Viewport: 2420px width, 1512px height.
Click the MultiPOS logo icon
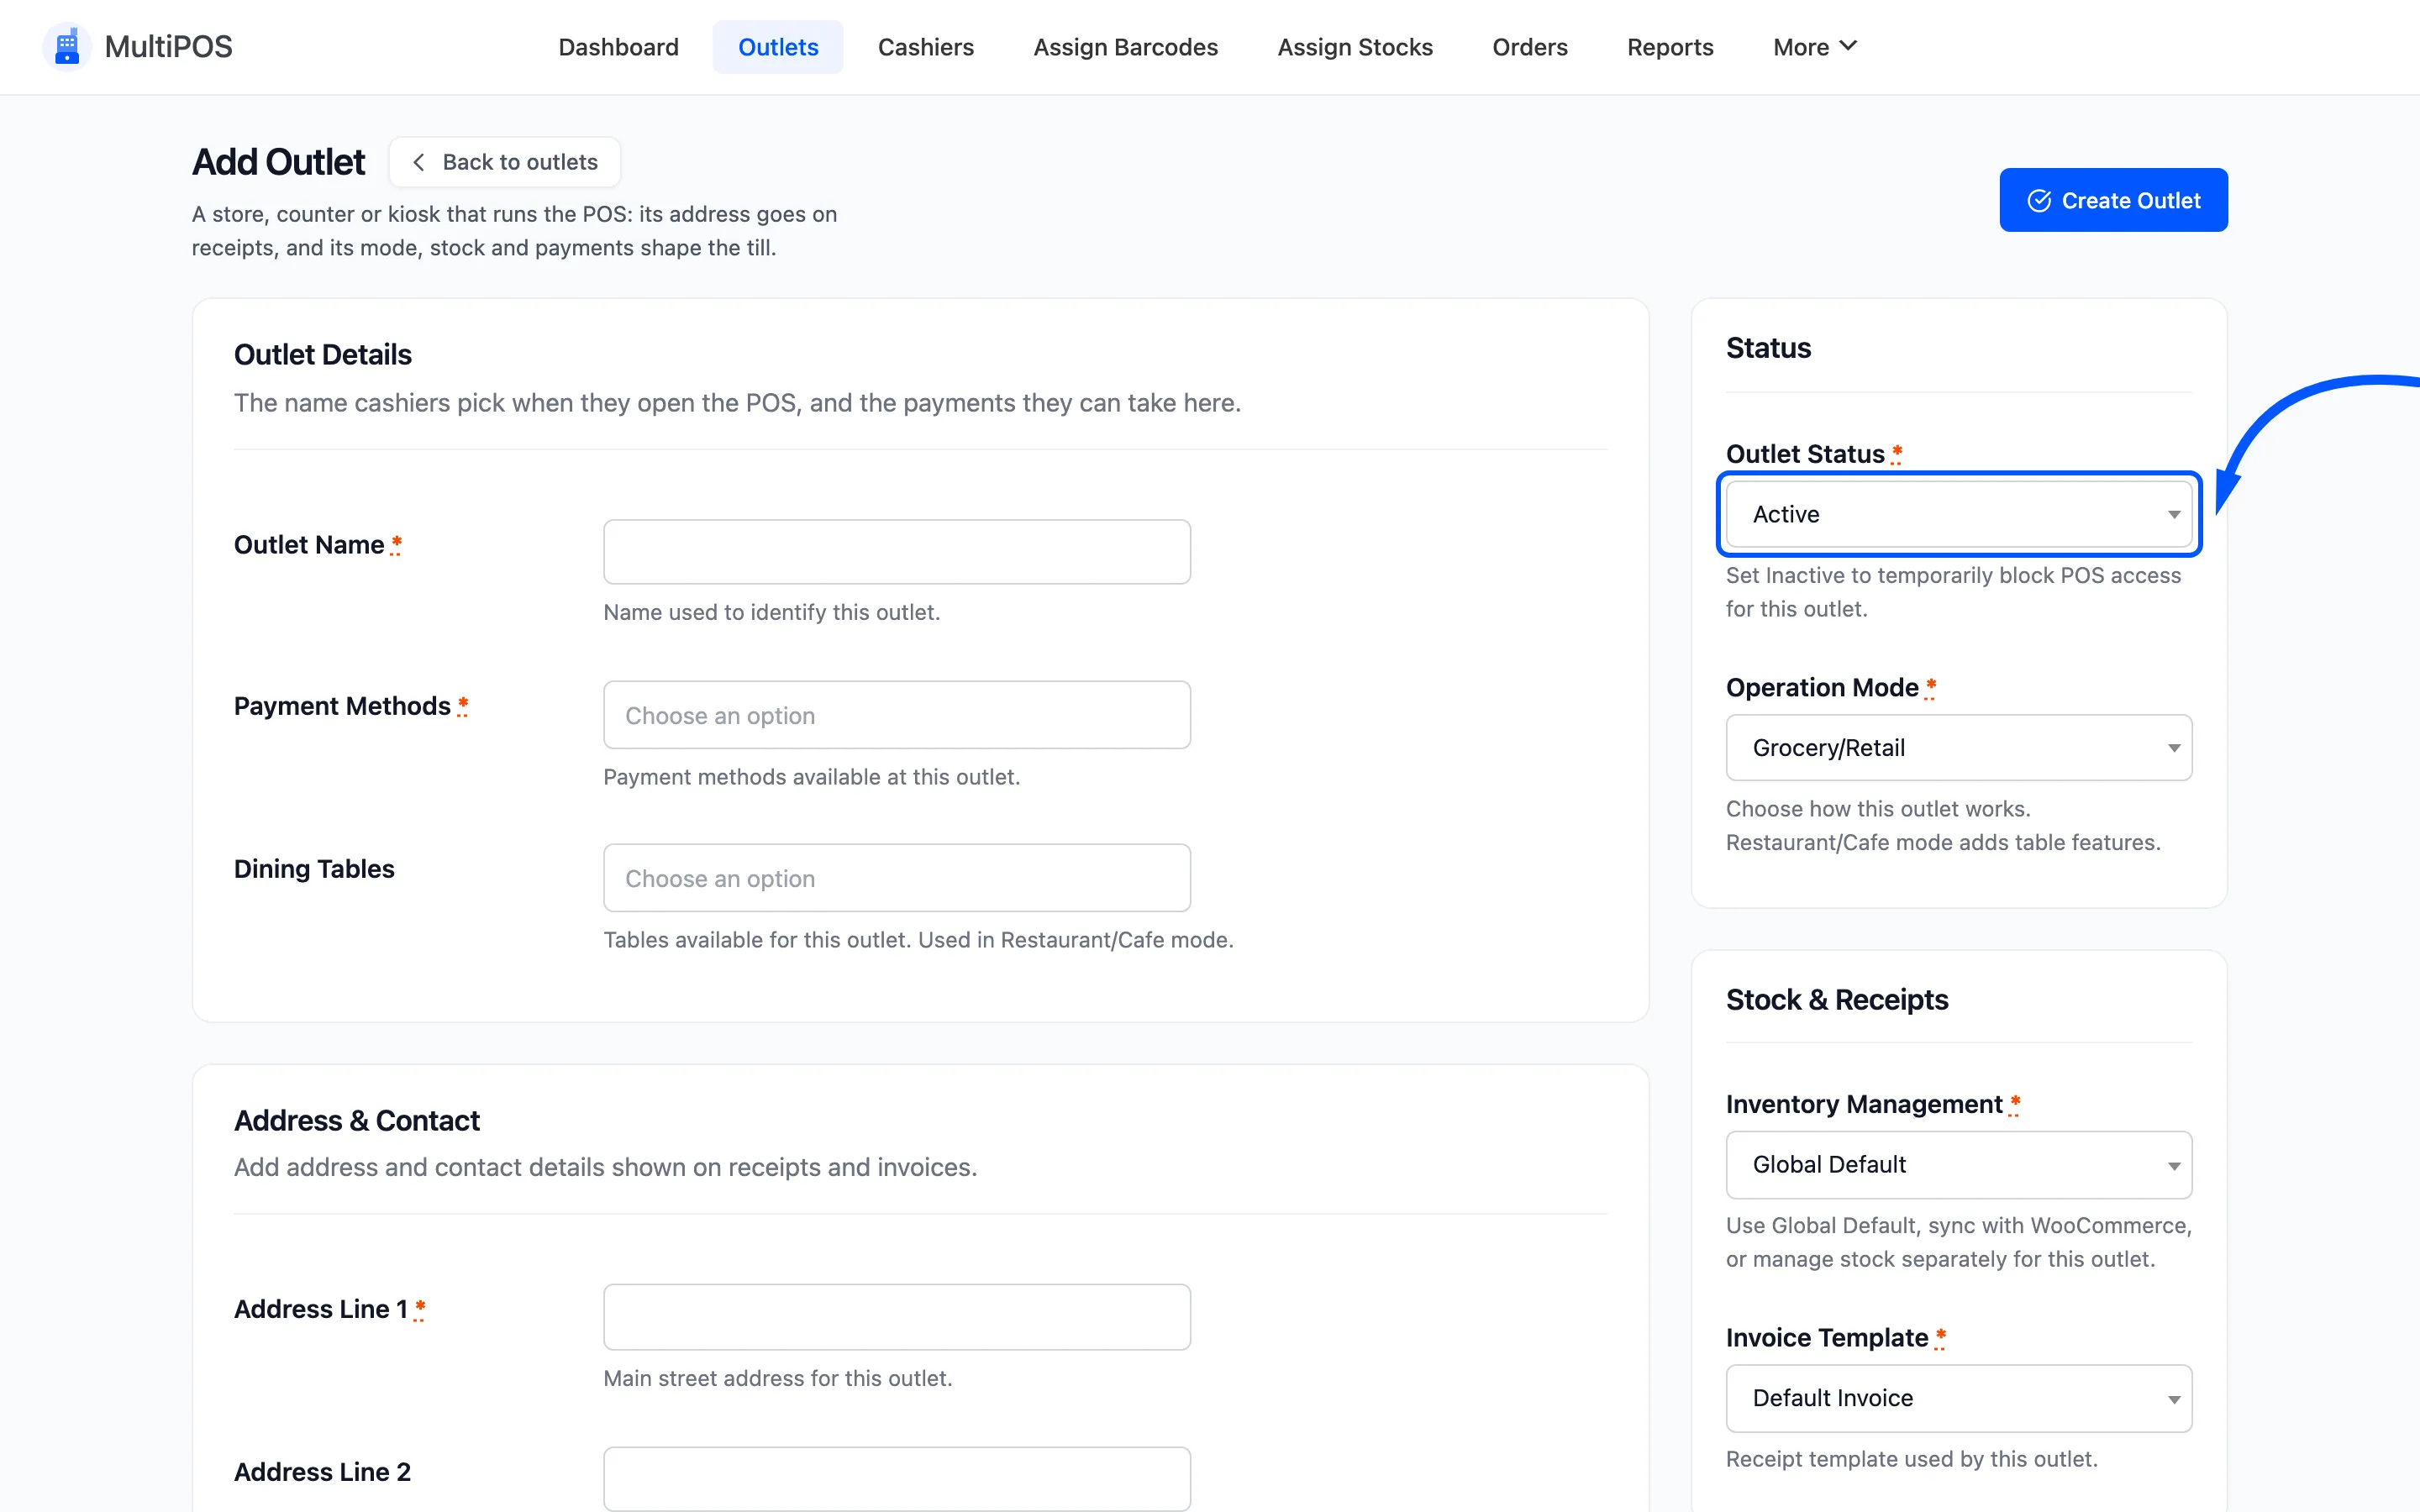tap(67, 47)
